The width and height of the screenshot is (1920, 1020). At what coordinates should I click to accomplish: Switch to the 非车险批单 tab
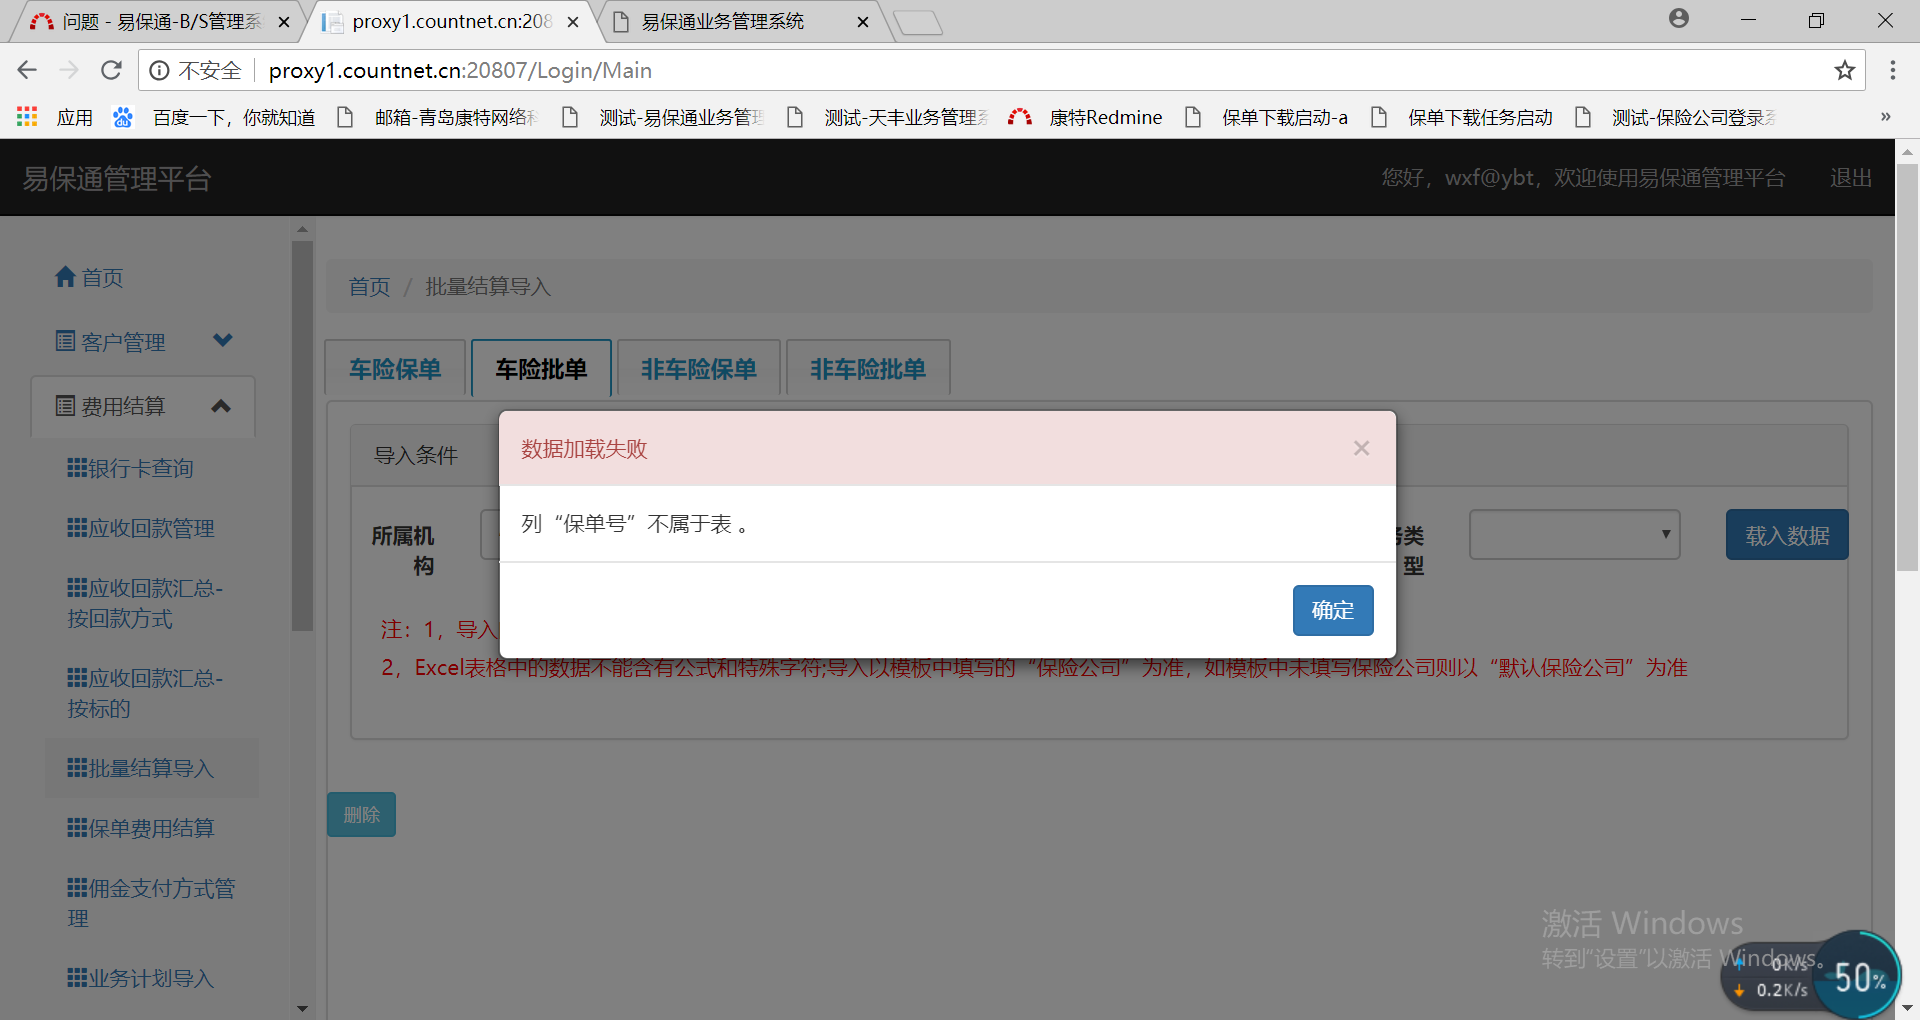(868, 369)
